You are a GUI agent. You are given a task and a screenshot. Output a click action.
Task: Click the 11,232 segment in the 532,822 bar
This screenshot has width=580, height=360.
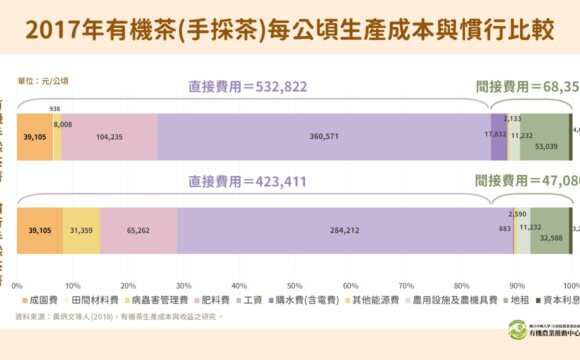[515, 137]
